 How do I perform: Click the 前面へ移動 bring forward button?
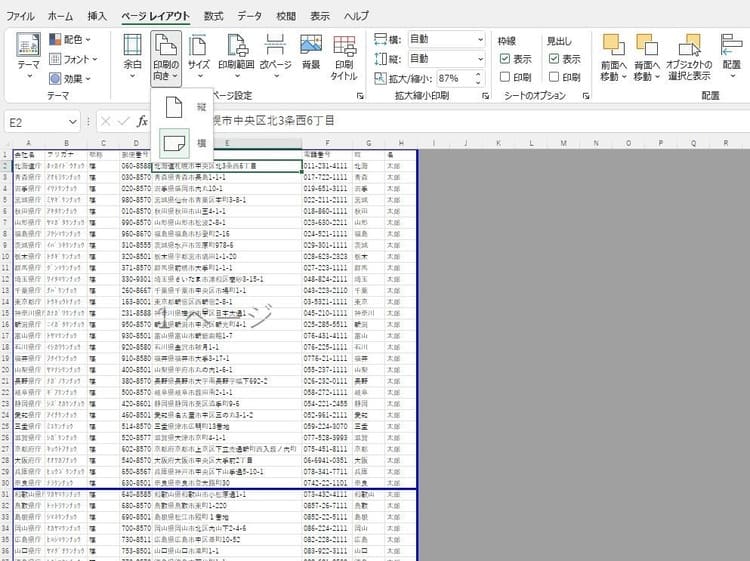(x=614, y=57)
